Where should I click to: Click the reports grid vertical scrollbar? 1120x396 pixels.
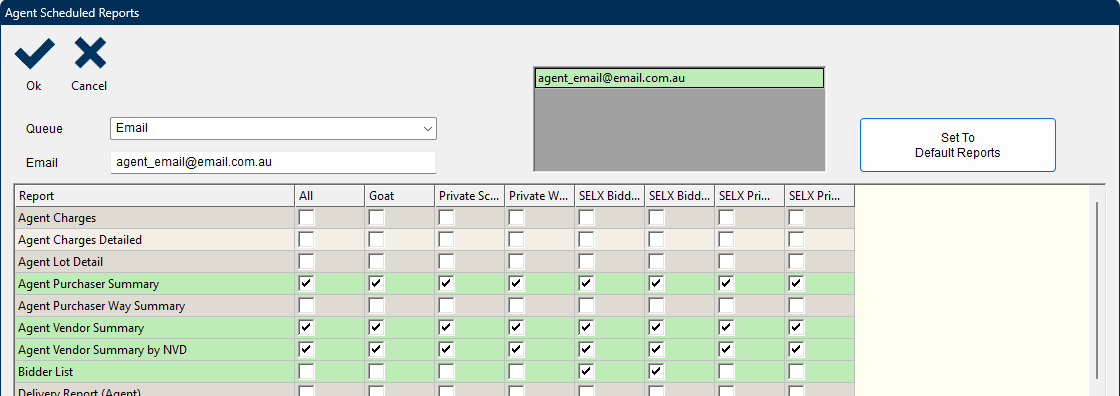click(x=1098, y=289)
